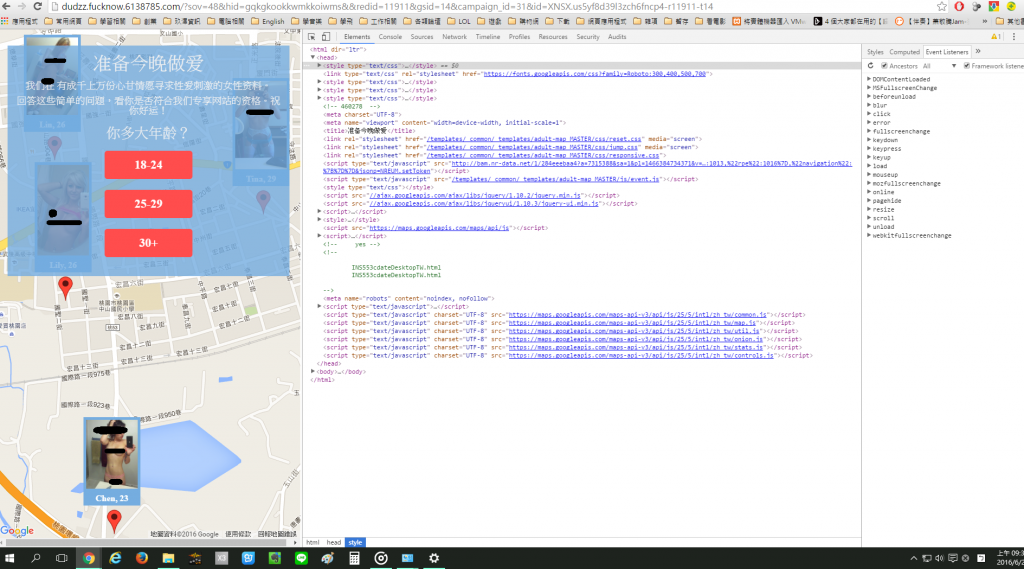Open the bookmarks bar overflow chevron
Viewport: 1024px width, 569px height.
(985, 22)
